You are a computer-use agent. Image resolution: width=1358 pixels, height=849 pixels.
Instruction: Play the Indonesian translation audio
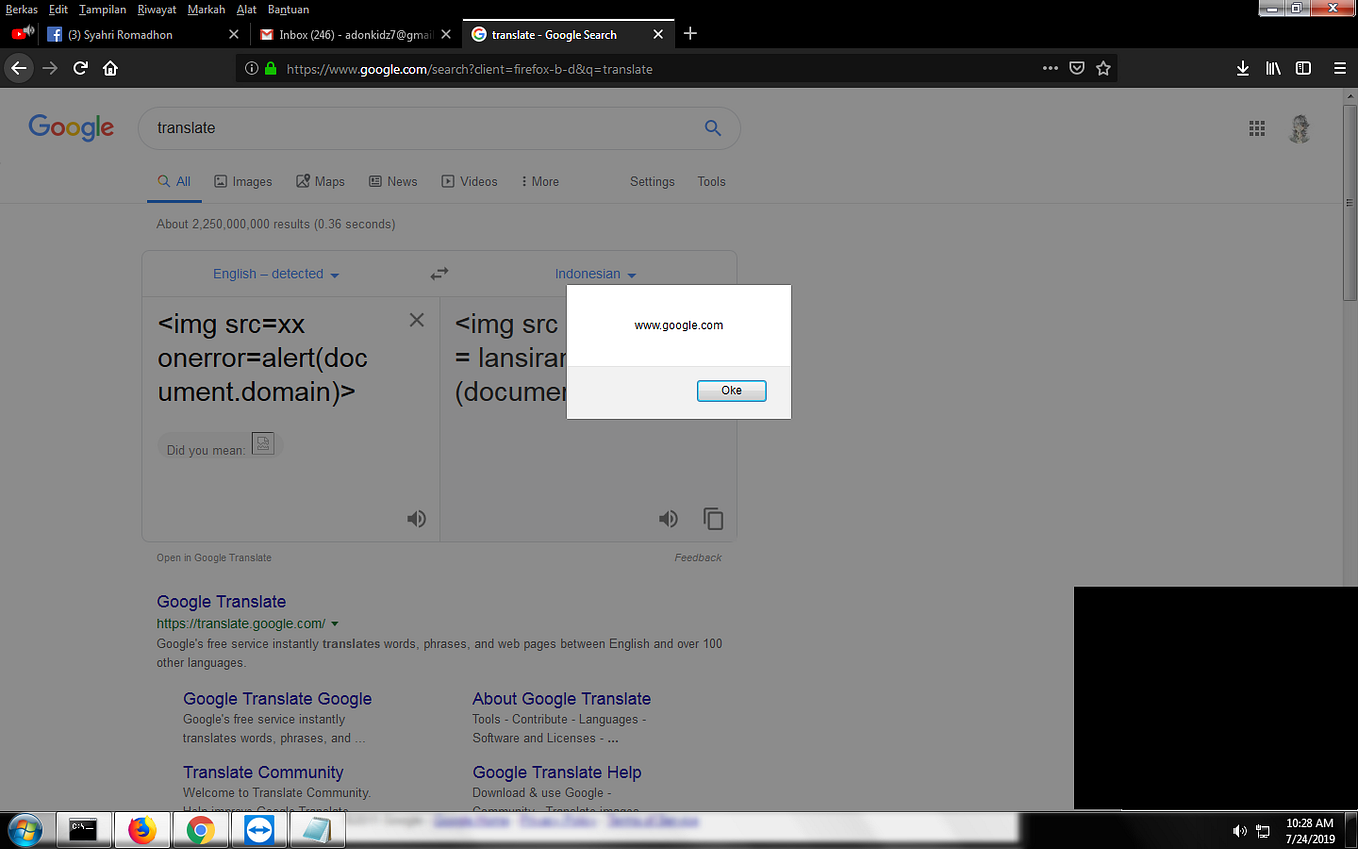tap(668, 518)
